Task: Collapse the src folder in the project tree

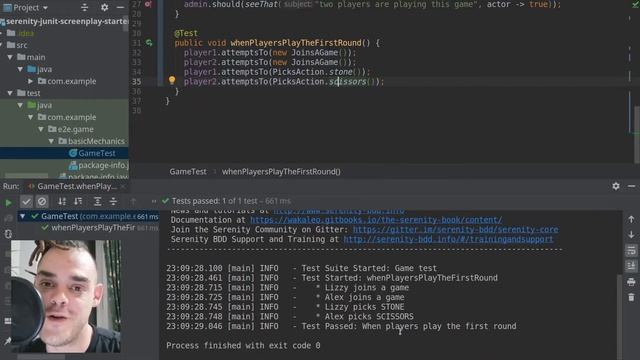Action: click(x=2, y=45)
